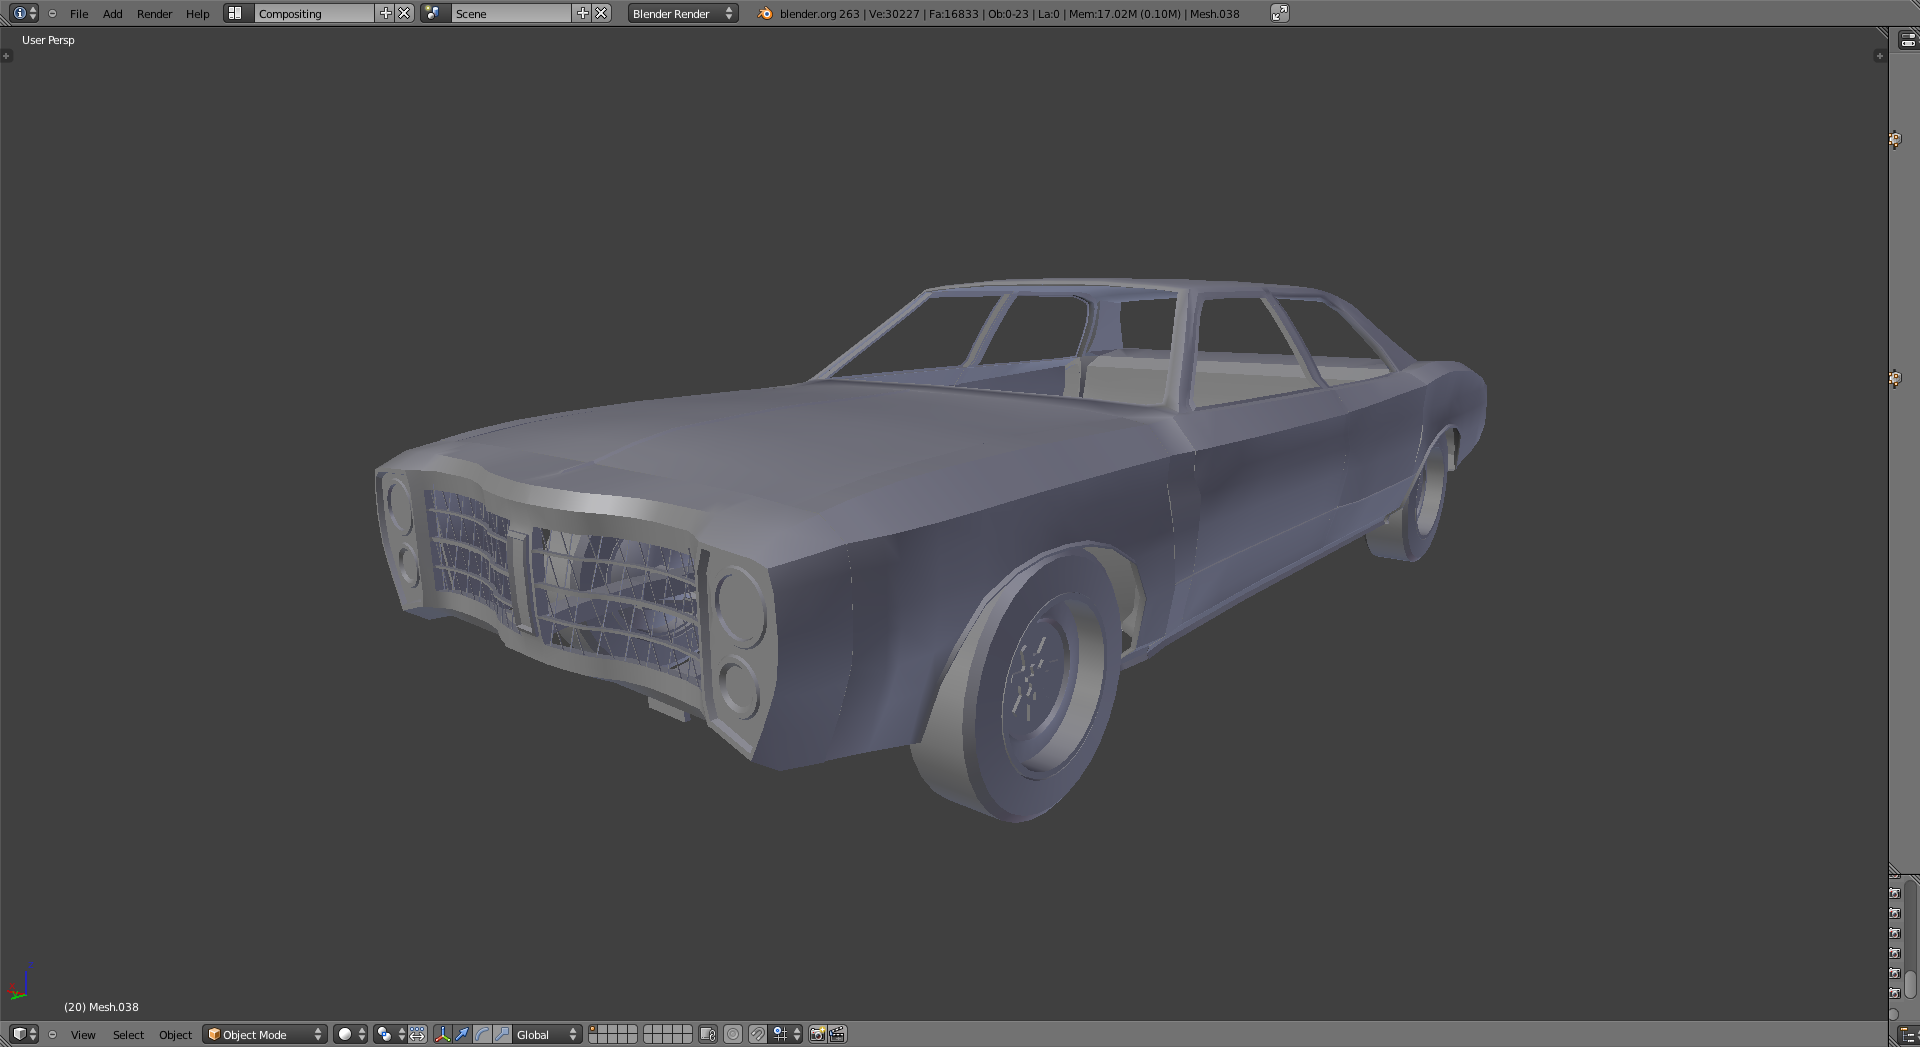Image resolution: width=1920 pixels, height=1047 pixels.
Task: Open the 3D View editor type selector
Action: tap(24, 1034)
